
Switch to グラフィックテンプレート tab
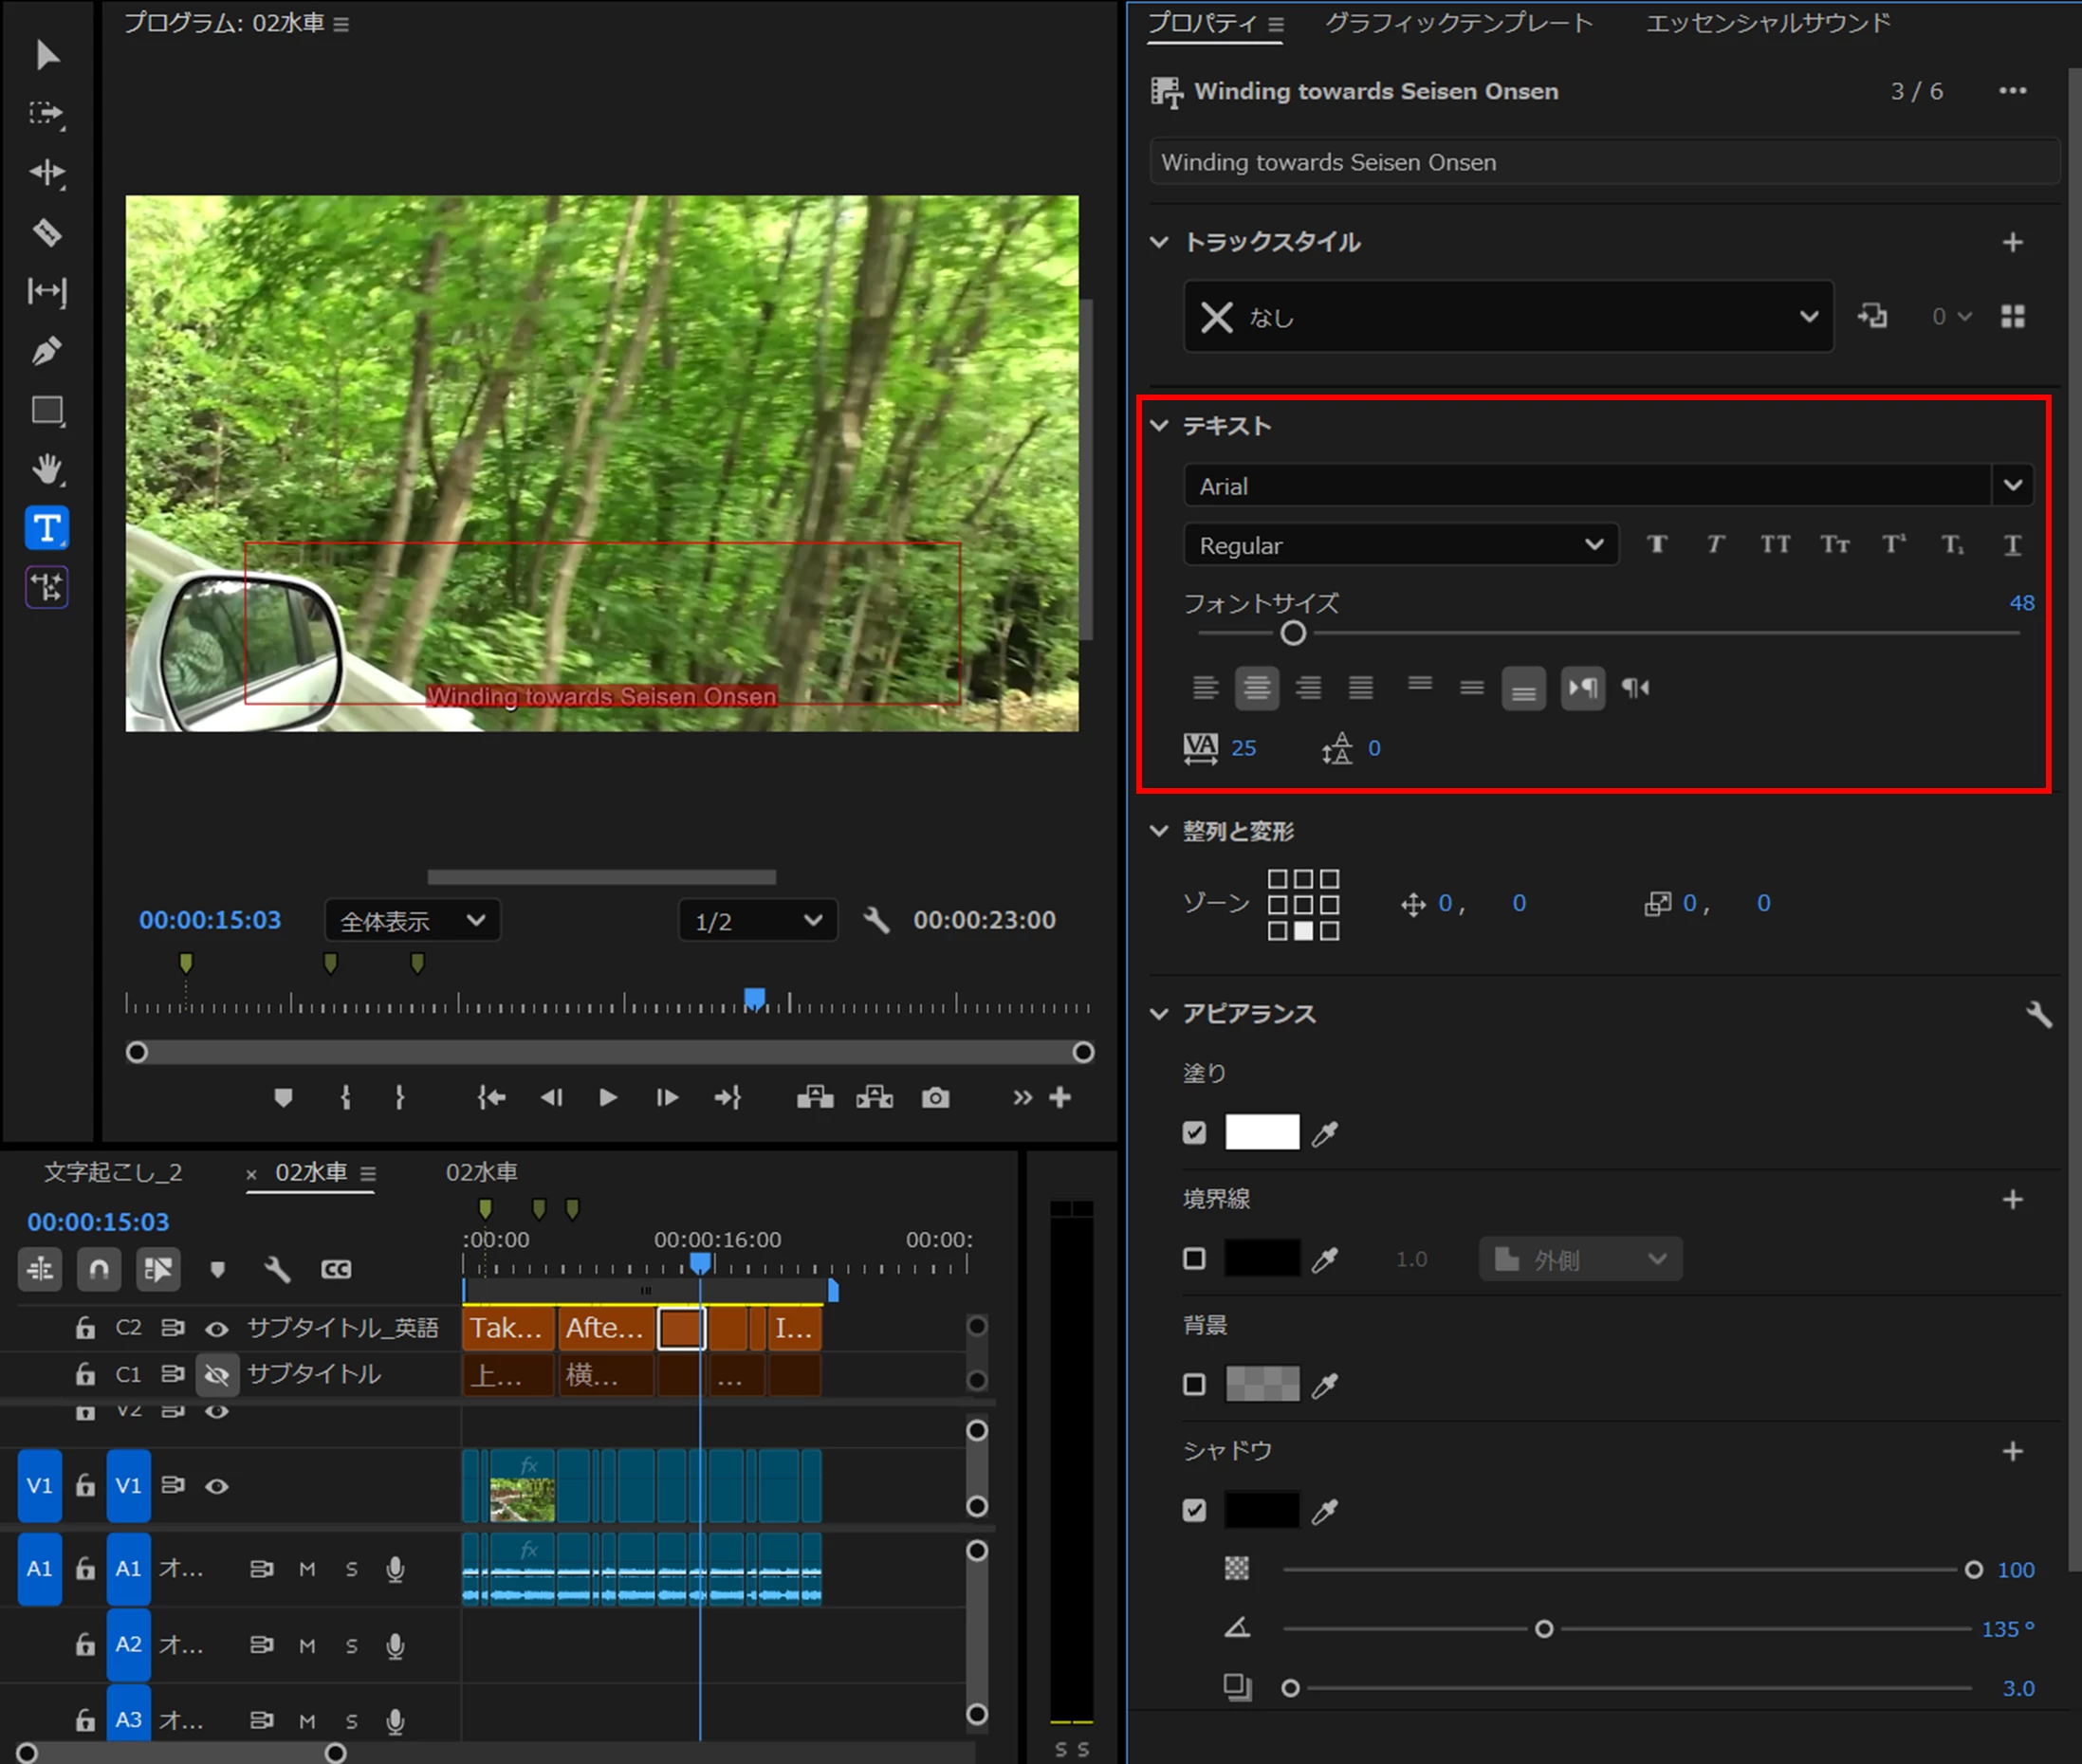coord(1458,23)
